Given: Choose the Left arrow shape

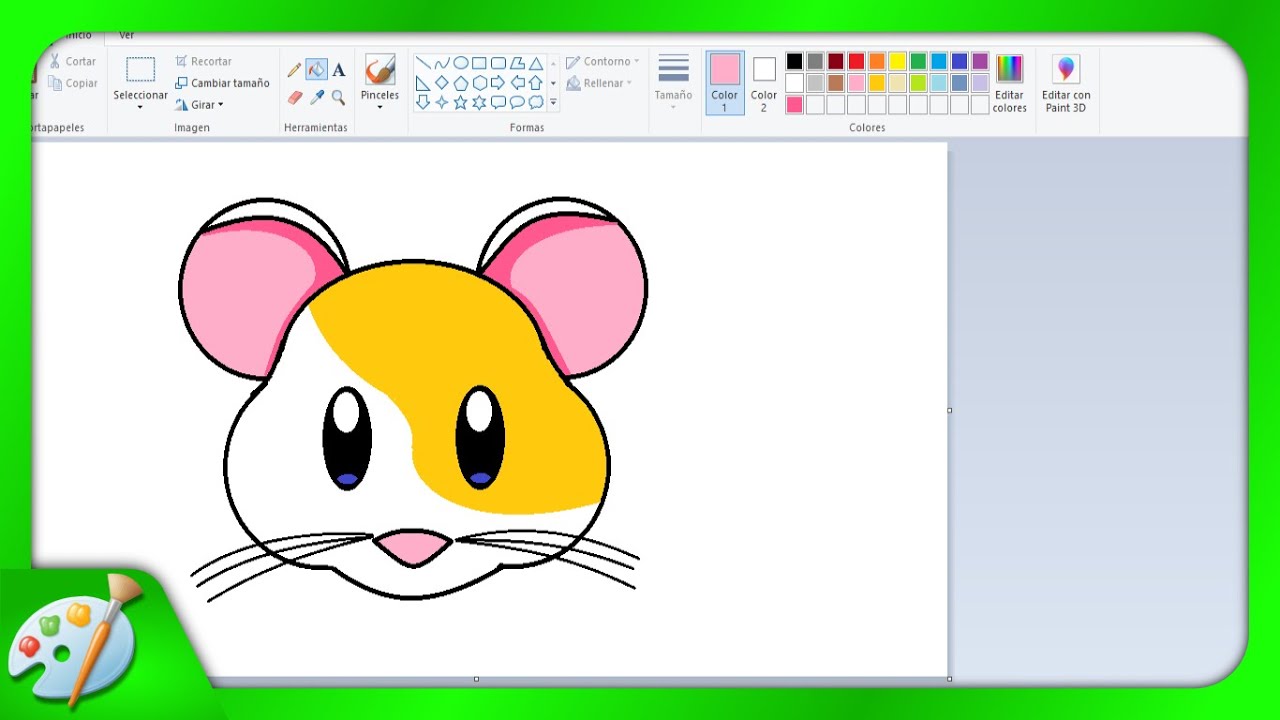Looking at the screenshot, I should pos(518,83).
